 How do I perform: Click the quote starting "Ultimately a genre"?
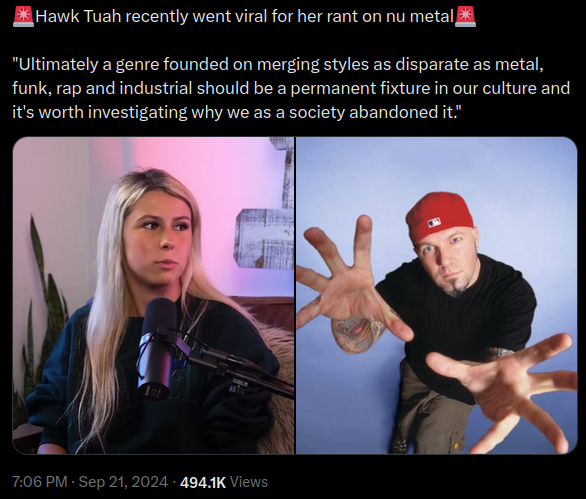click(291, 88)
